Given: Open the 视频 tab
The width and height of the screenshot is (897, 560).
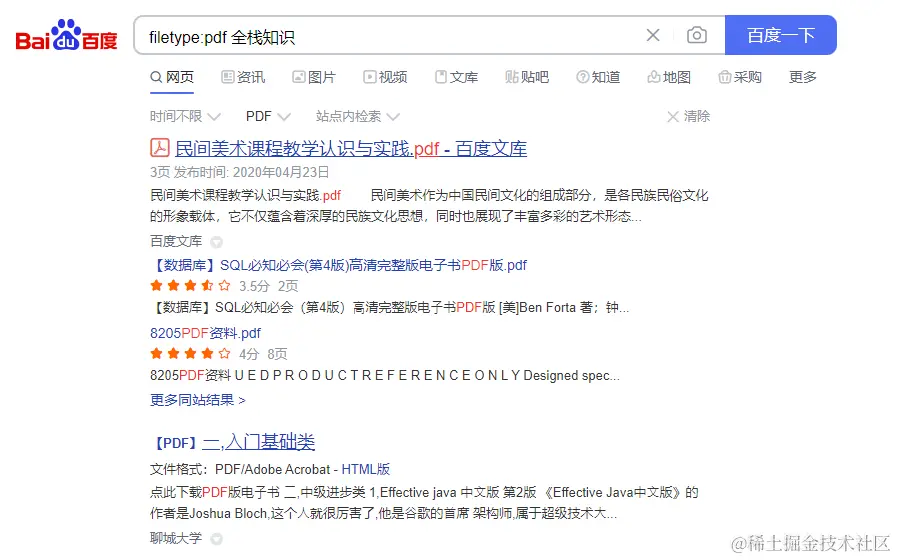Looking at the screenshot, I should 385,77.
